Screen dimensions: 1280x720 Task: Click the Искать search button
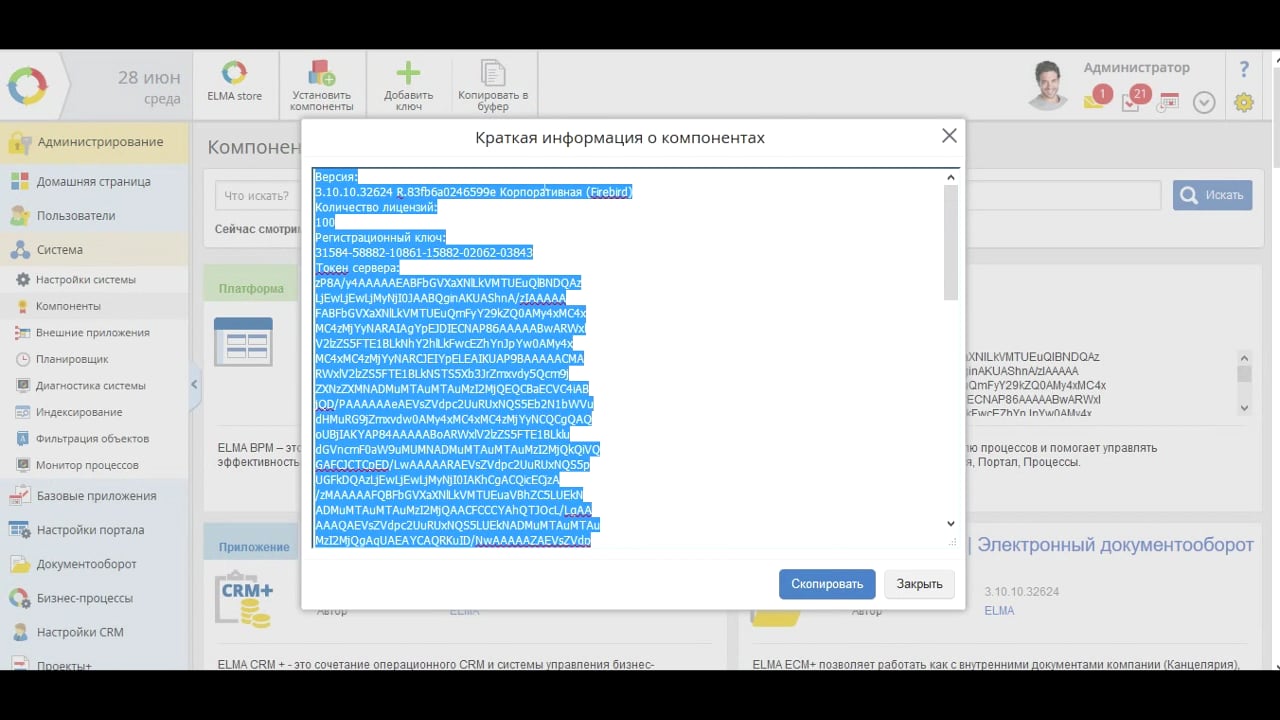(1212, 195)
